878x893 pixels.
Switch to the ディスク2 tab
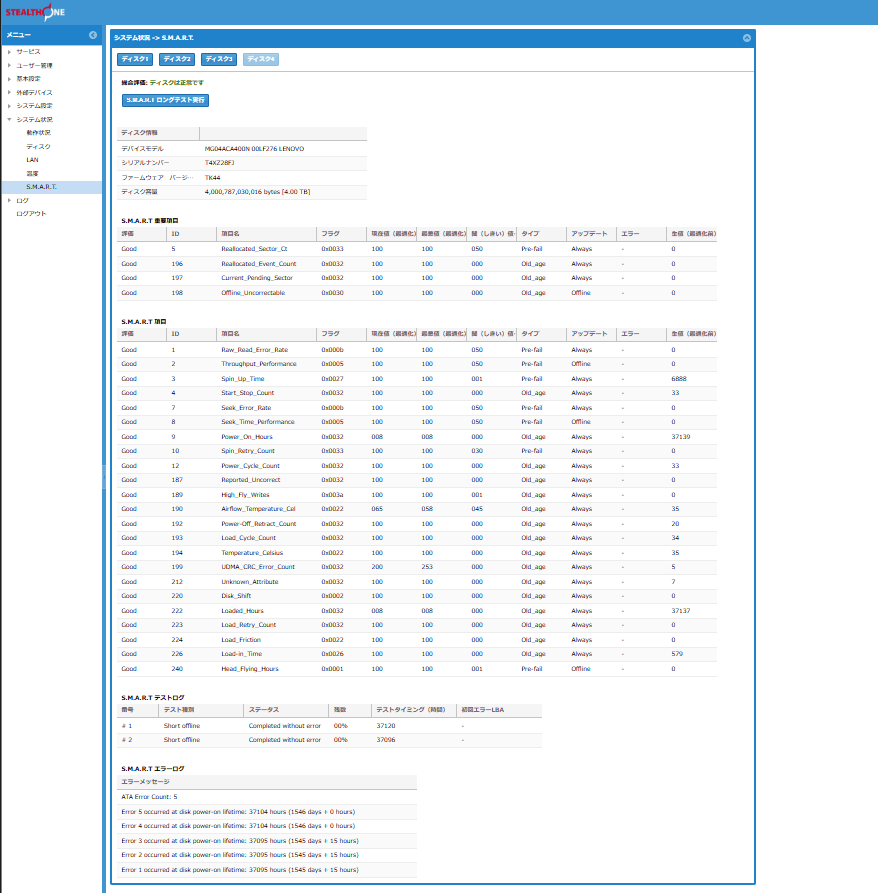point(177,59)
